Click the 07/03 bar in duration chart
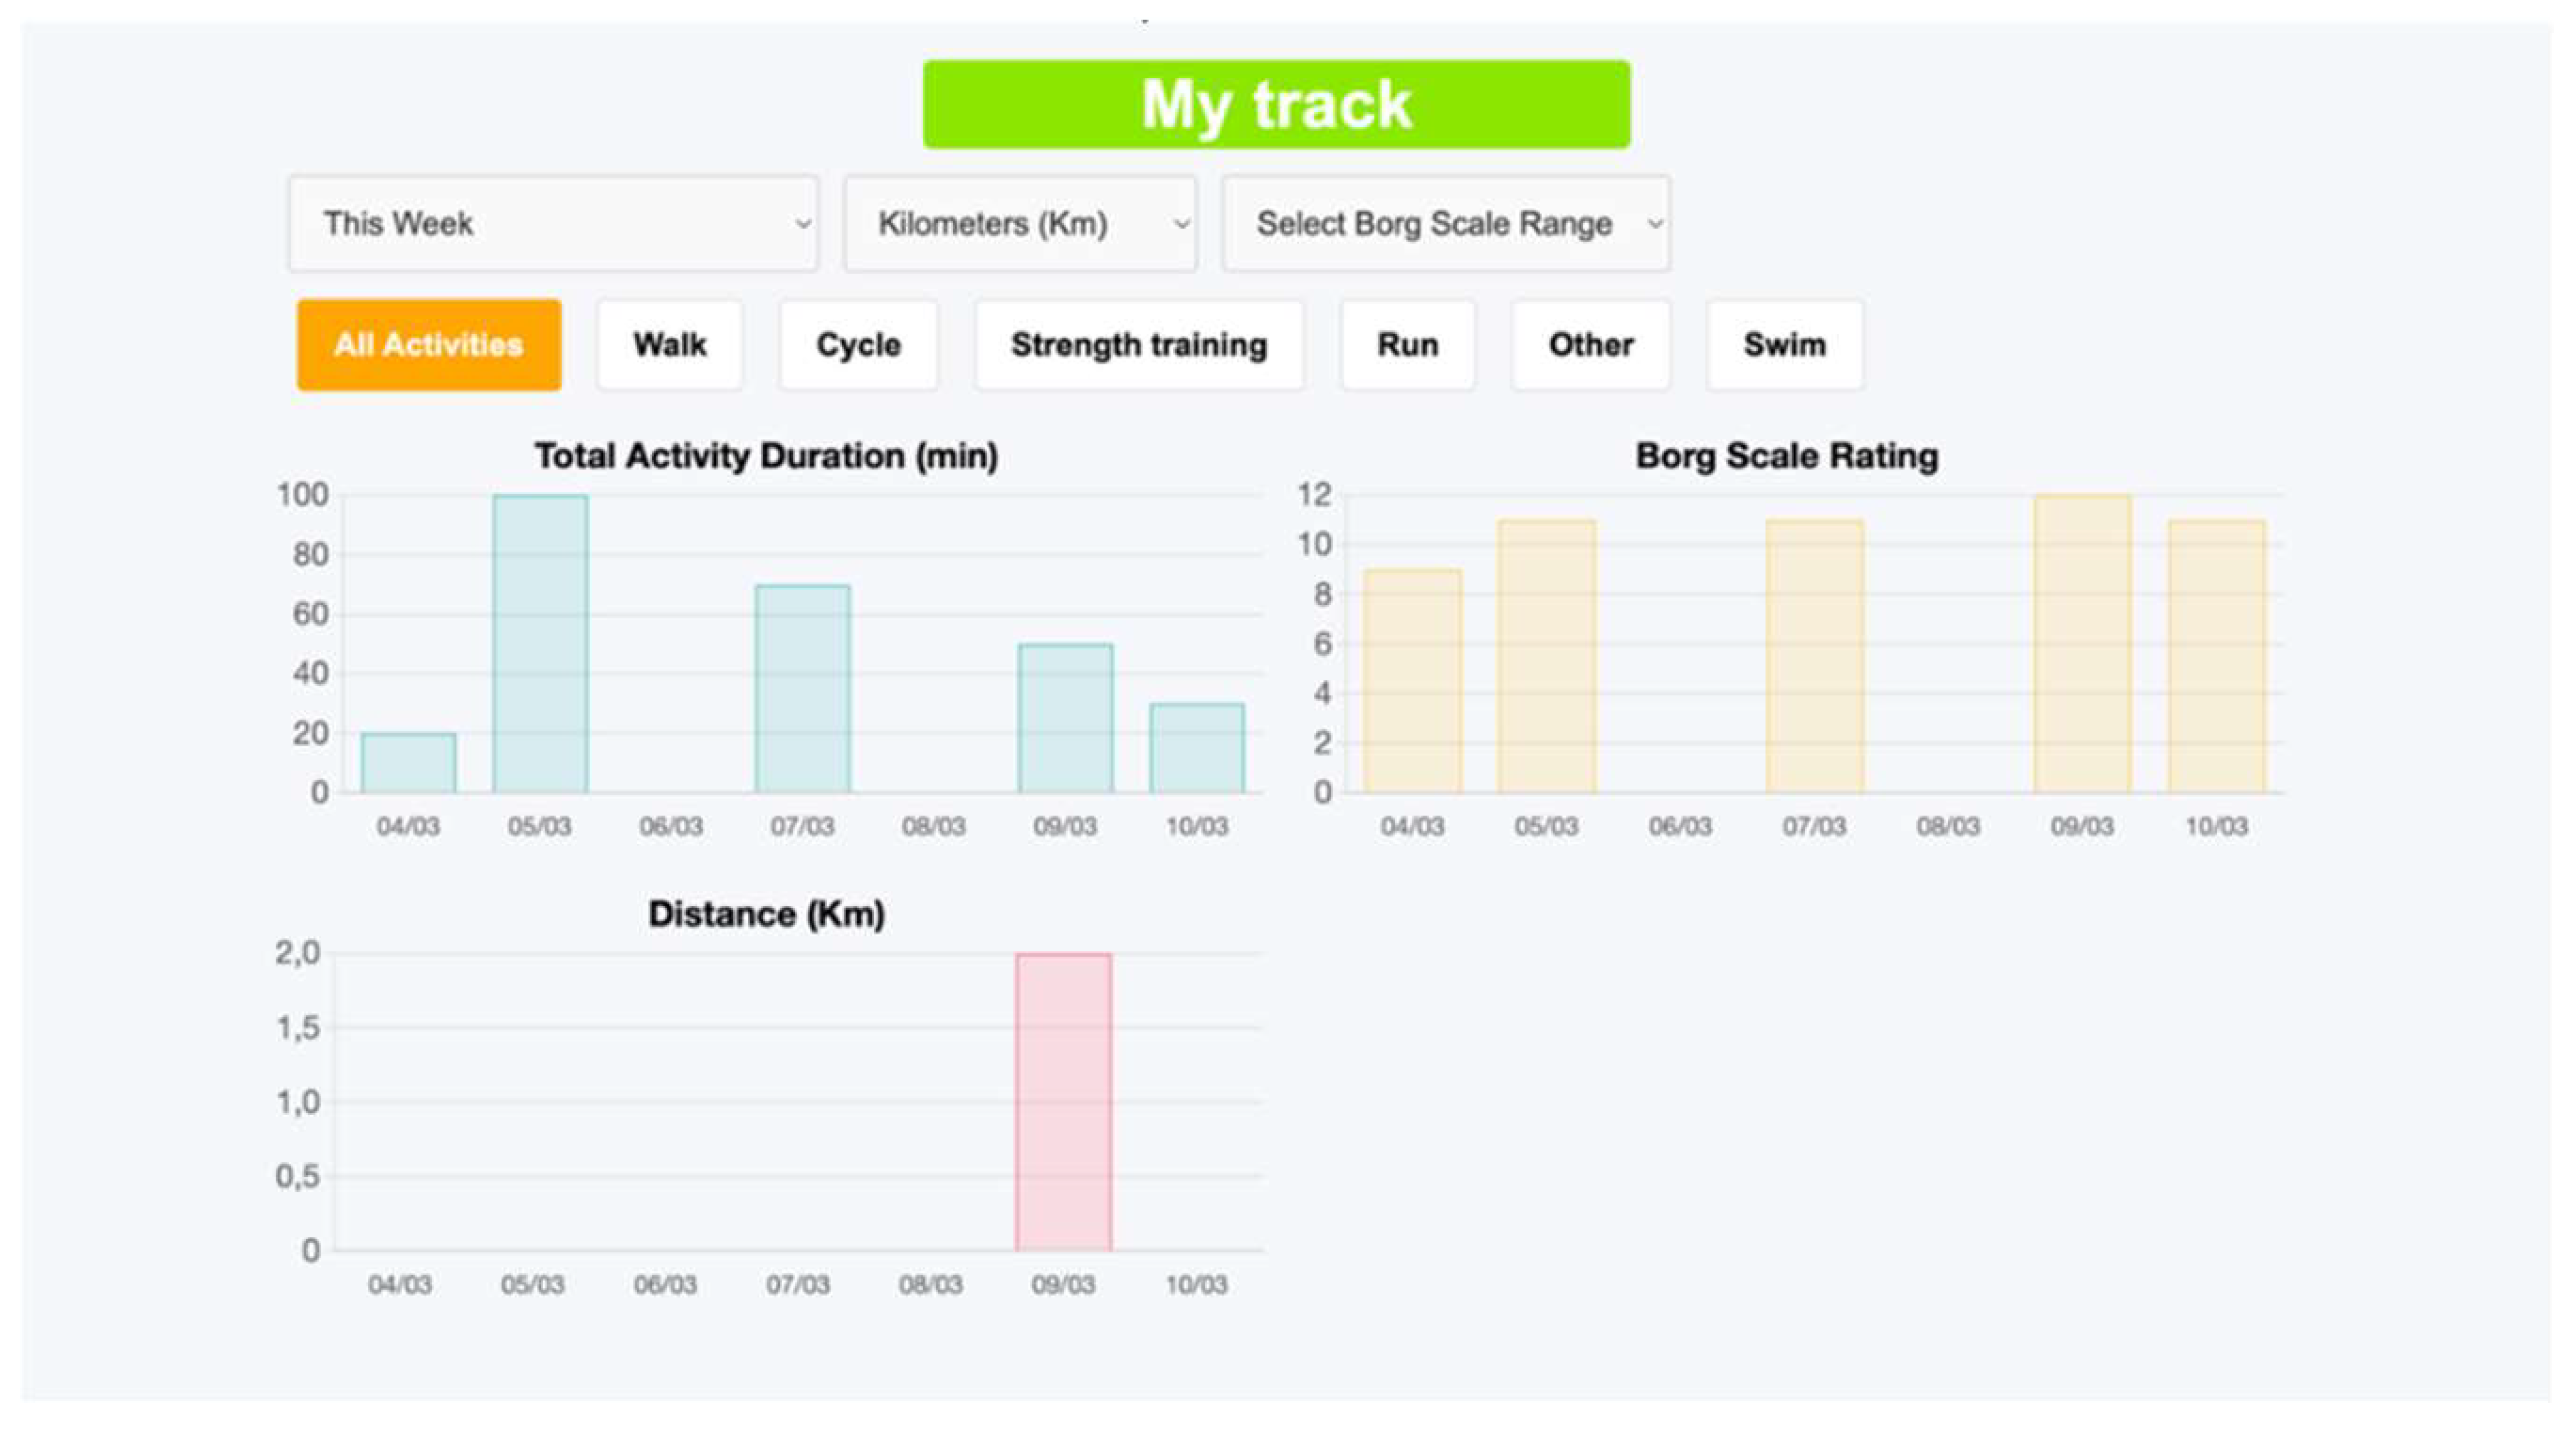This screenshot has height=1430, width=2575. click(x=802, y=690)
